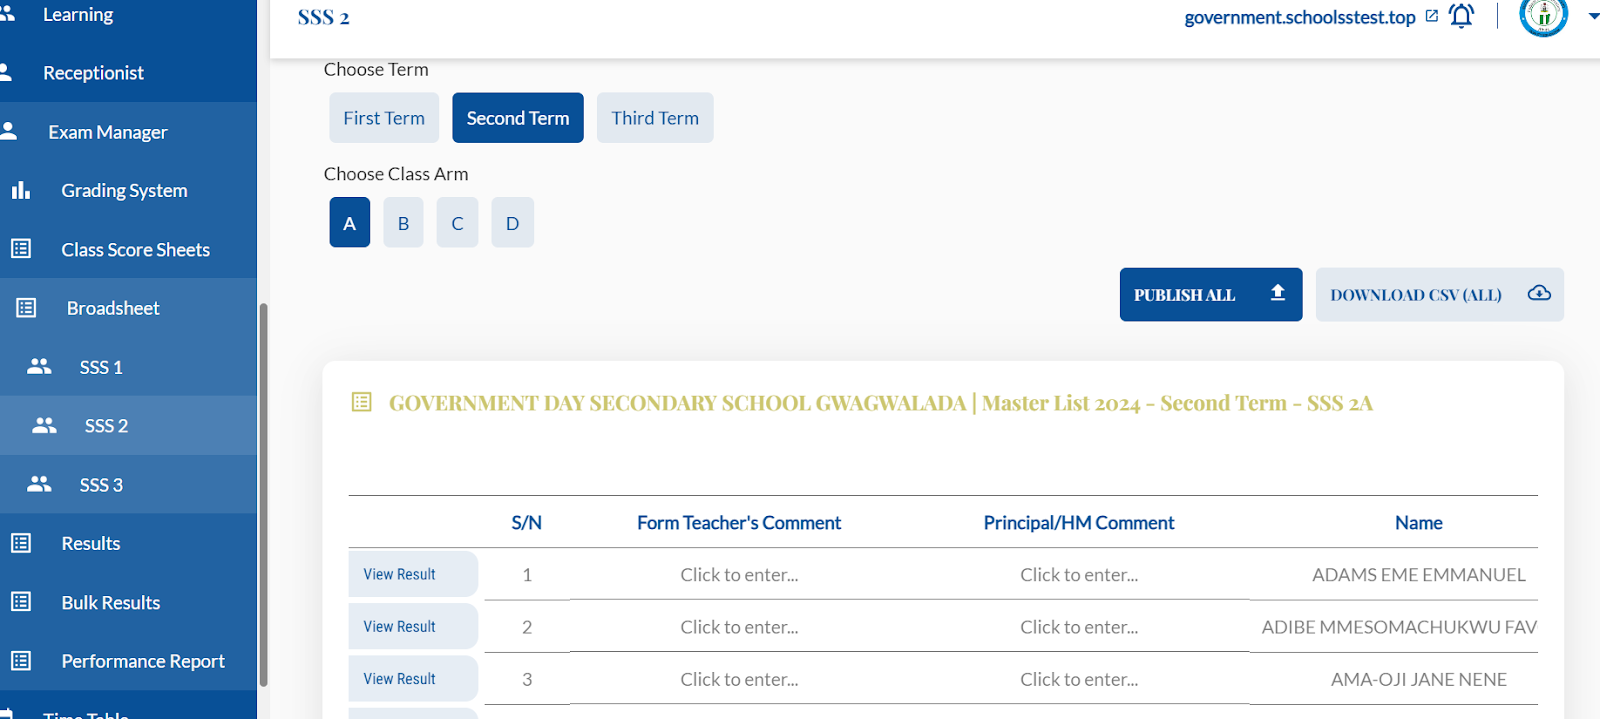
Task: Enter principal comment for ADIBE MMESOMACHUKWU
Action: 1079,627
